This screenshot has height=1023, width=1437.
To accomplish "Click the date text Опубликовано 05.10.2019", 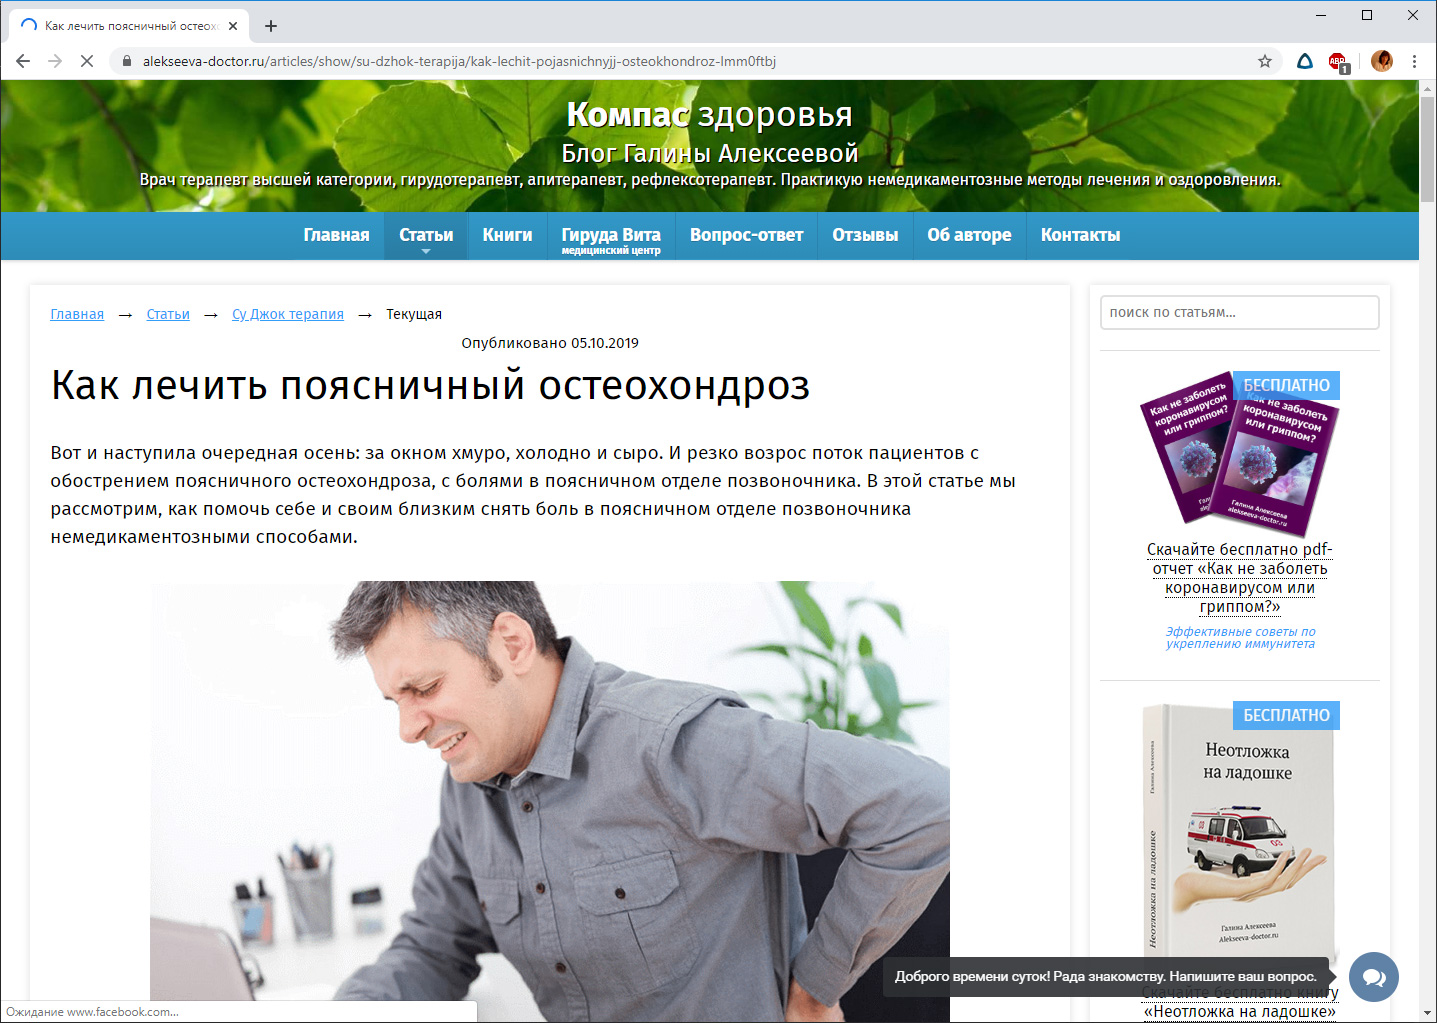I will tap(550, 343).
